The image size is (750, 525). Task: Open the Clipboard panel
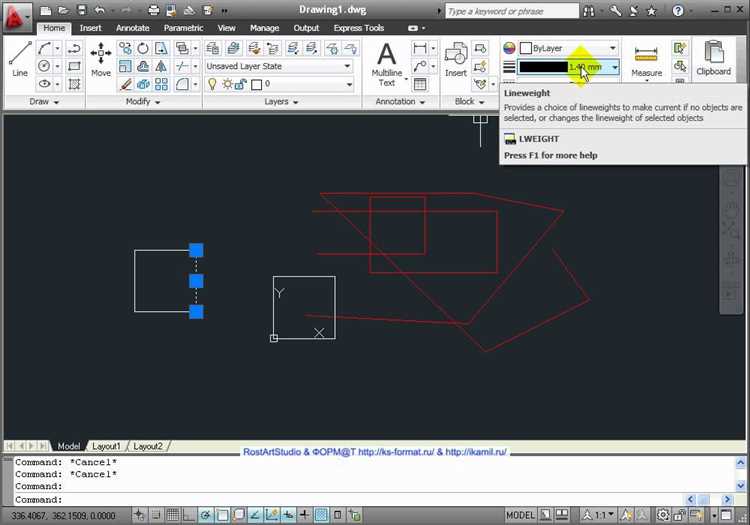click(x=713, y=58)
